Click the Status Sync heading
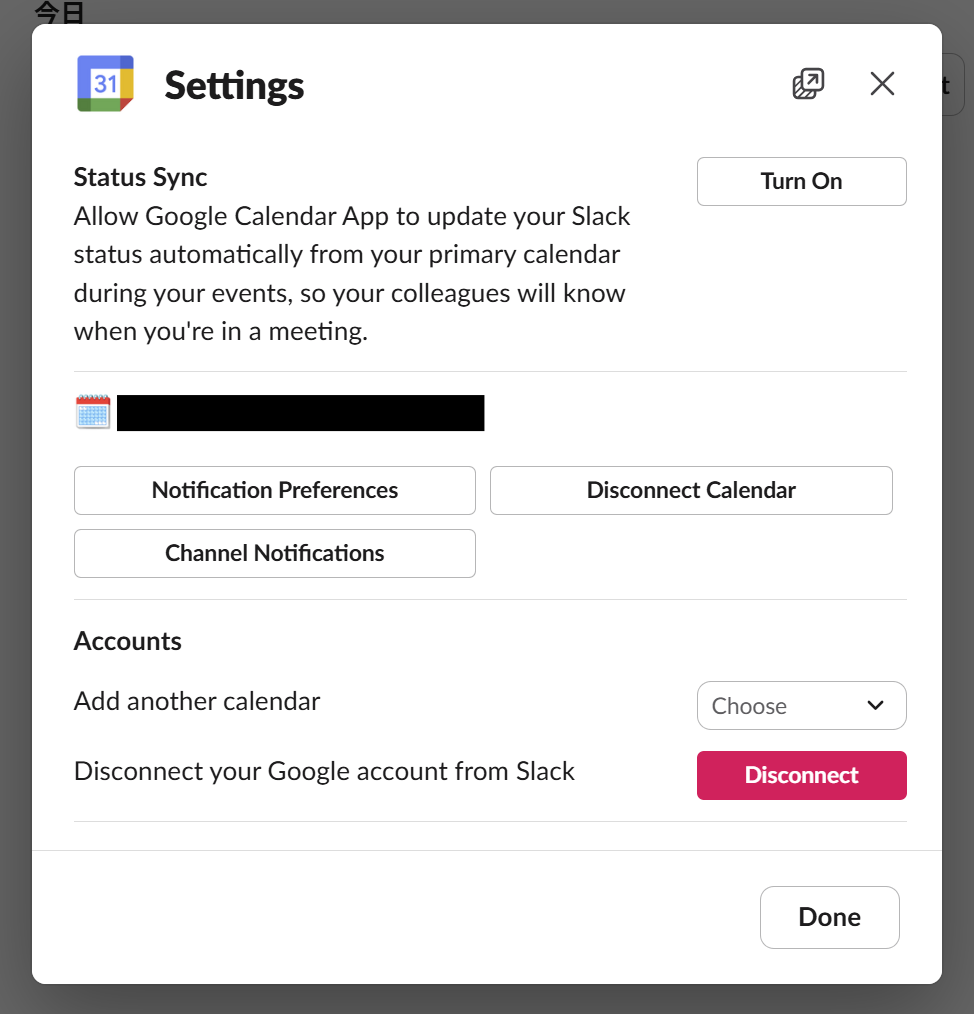The width and height of the screenshot is (974, 1014). (140, 177)
